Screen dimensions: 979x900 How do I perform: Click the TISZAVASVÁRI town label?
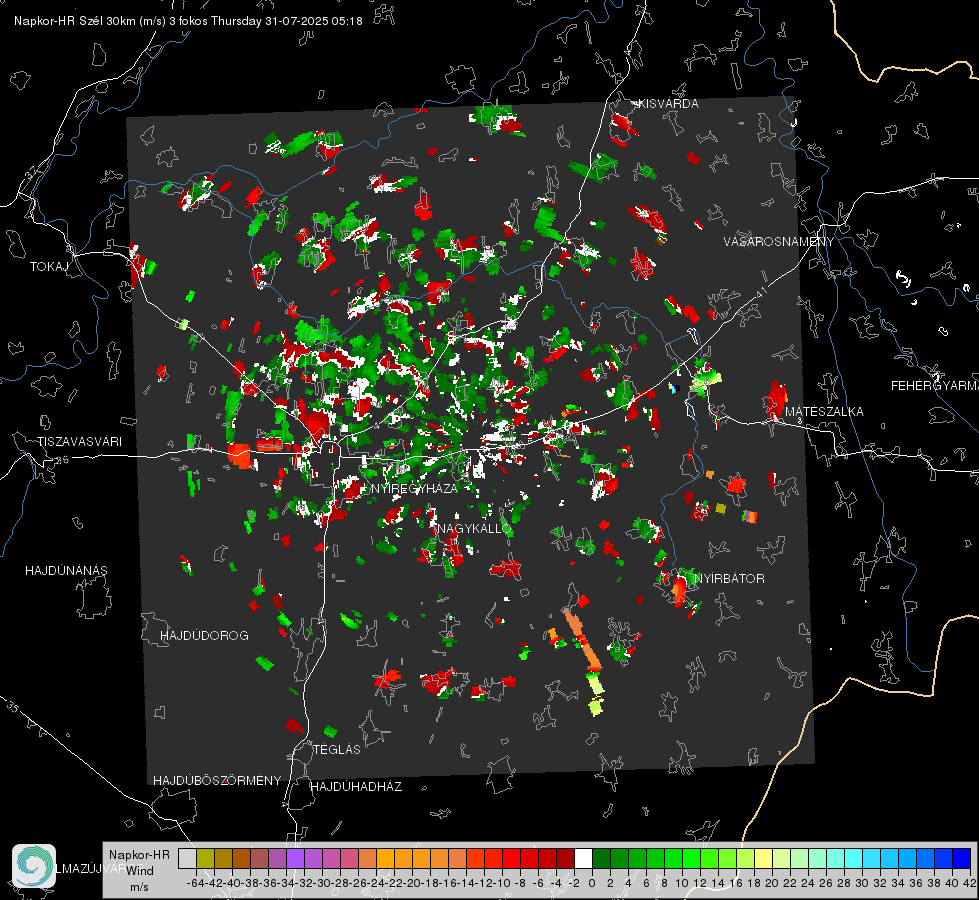(79, 442)
